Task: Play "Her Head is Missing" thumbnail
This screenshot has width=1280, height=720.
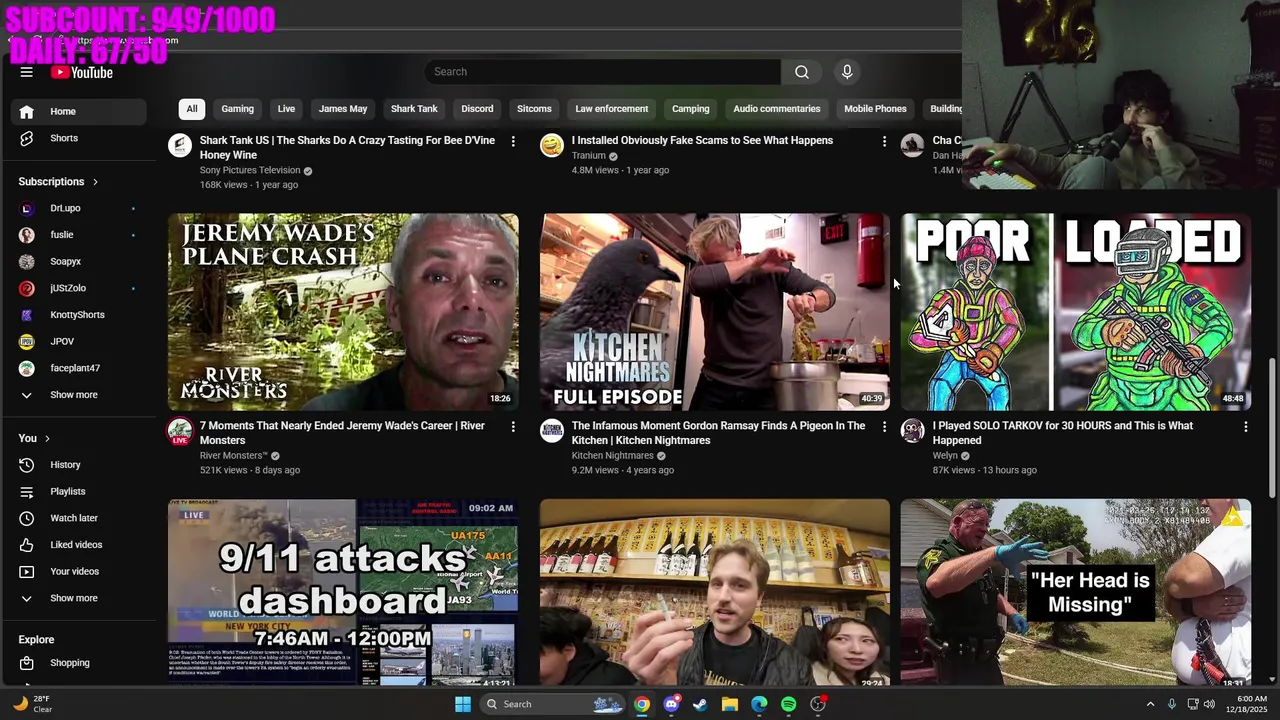Action: pyautogui.click(x=1076, y=591)
